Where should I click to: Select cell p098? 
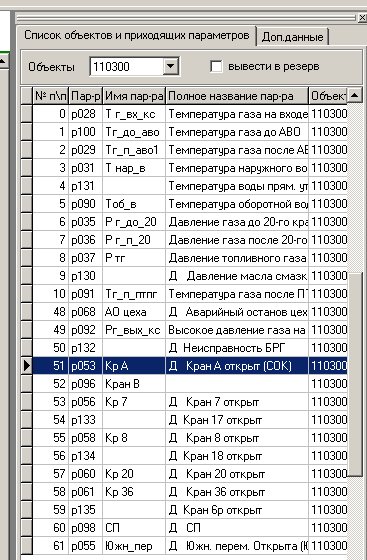tap(86, 528)
